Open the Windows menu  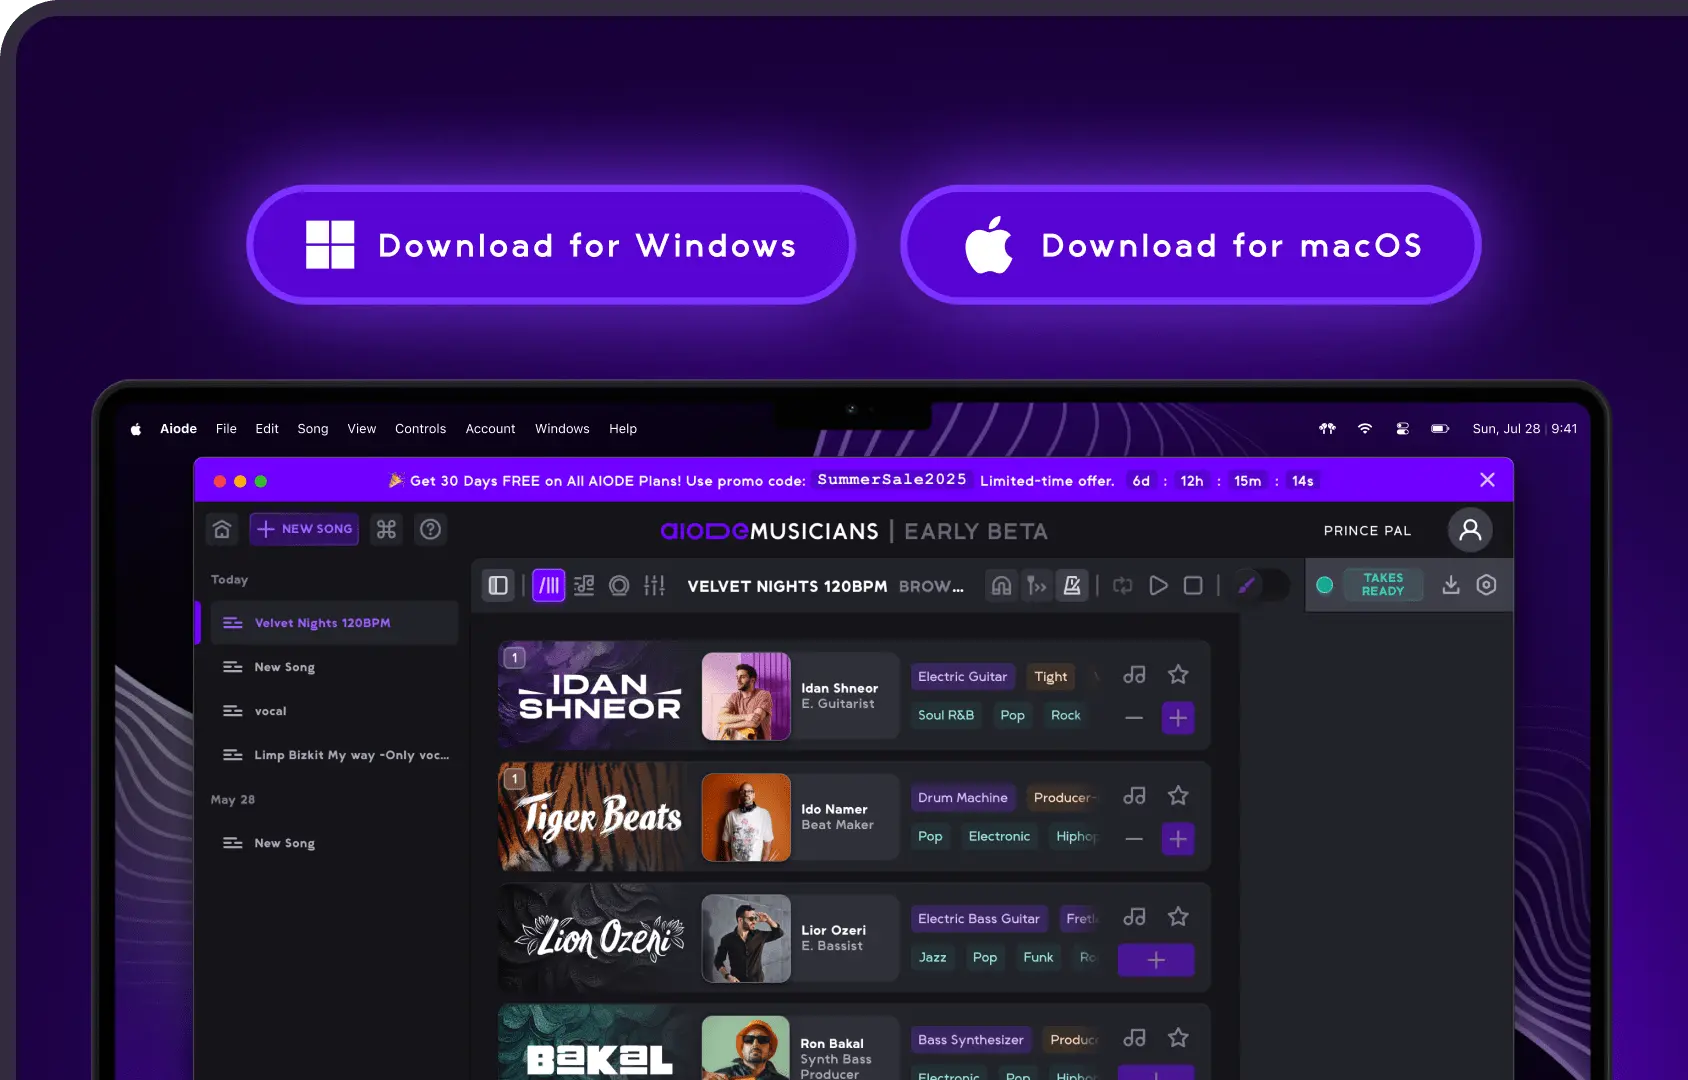coord(562,429)
